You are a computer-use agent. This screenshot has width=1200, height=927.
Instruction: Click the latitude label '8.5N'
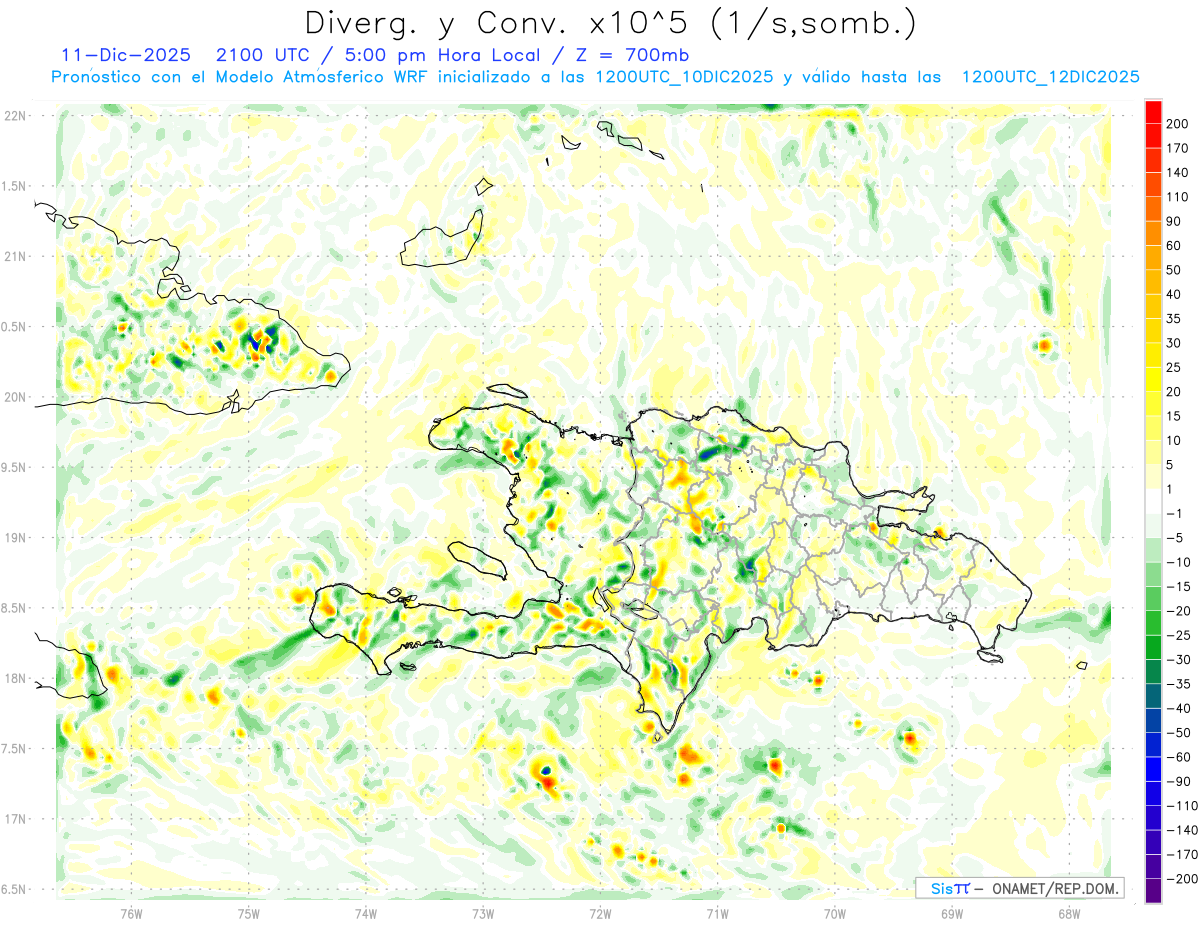click(x=14, y=608)
